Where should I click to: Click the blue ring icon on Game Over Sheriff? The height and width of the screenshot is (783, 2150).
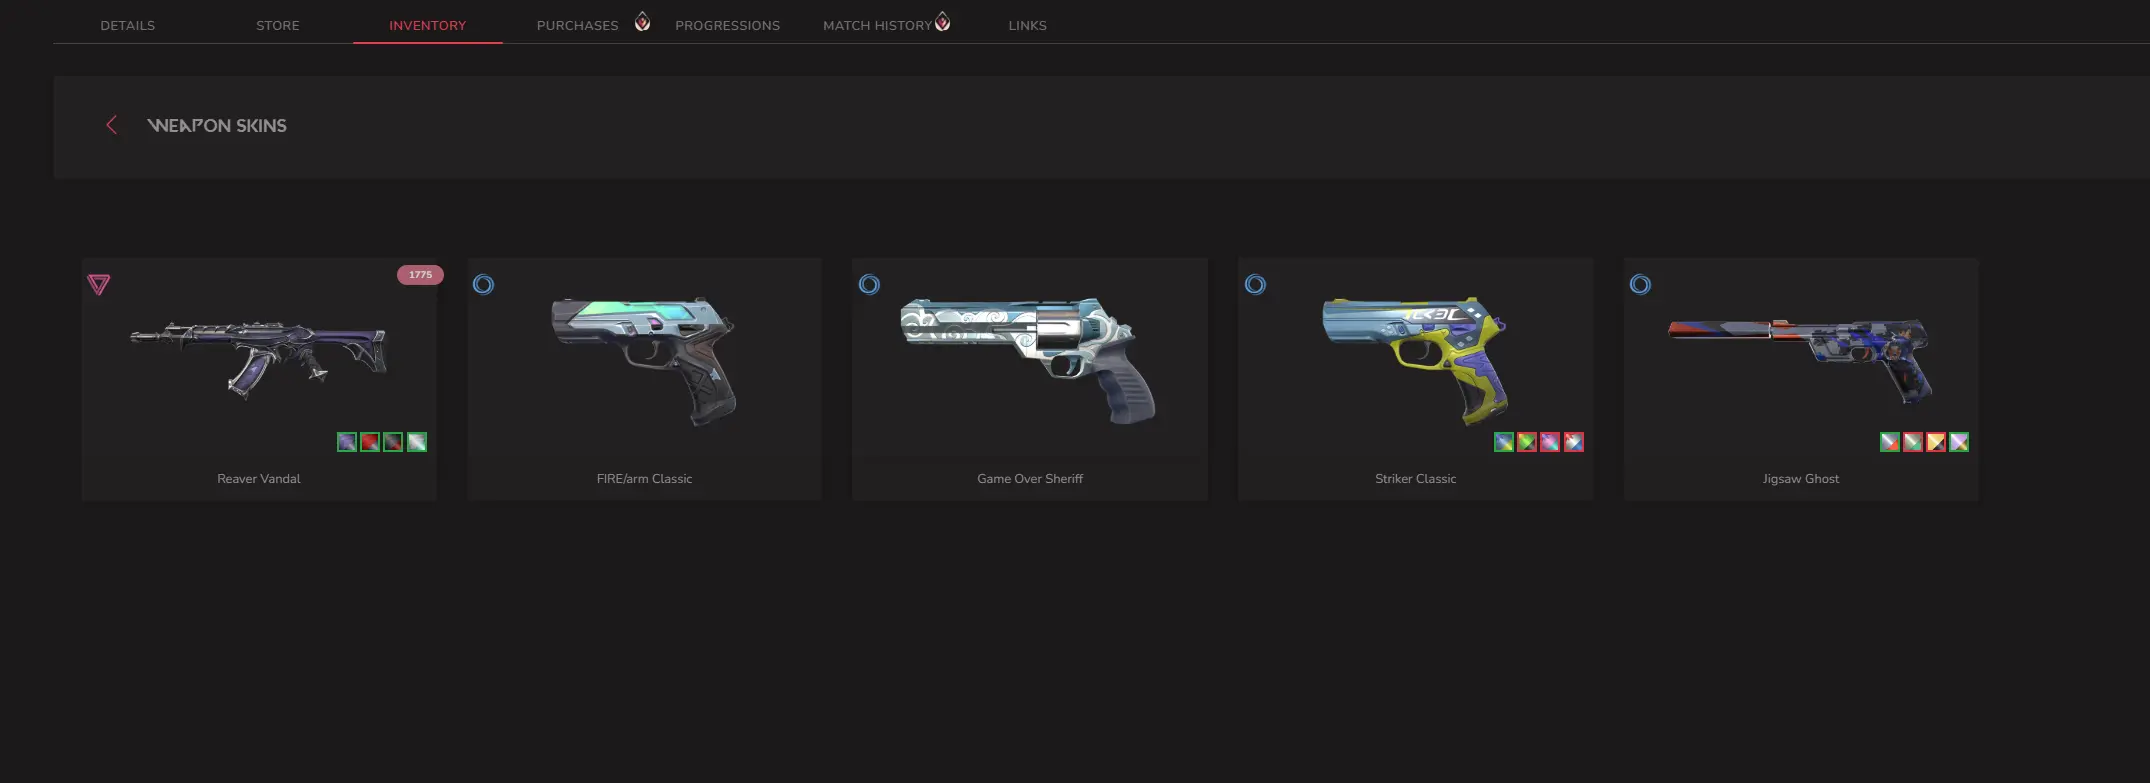coord(870,285)
